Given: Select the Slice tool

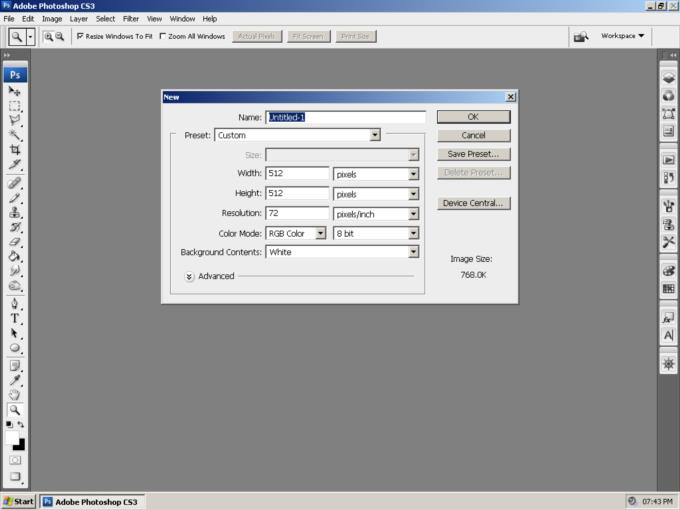Looking at the screenshot, I should coord(14,164).
